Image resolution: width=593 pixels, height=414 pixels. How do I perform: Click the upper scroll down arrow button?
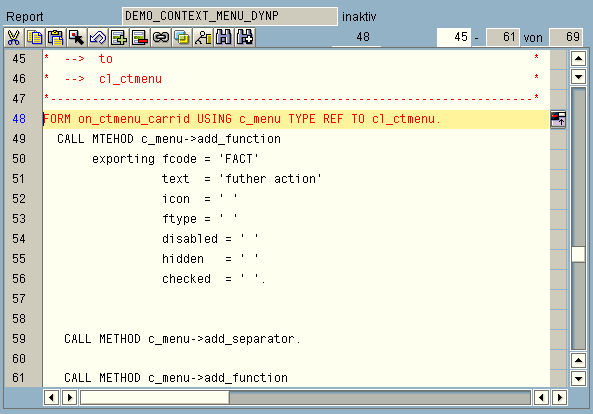point(578,77)
